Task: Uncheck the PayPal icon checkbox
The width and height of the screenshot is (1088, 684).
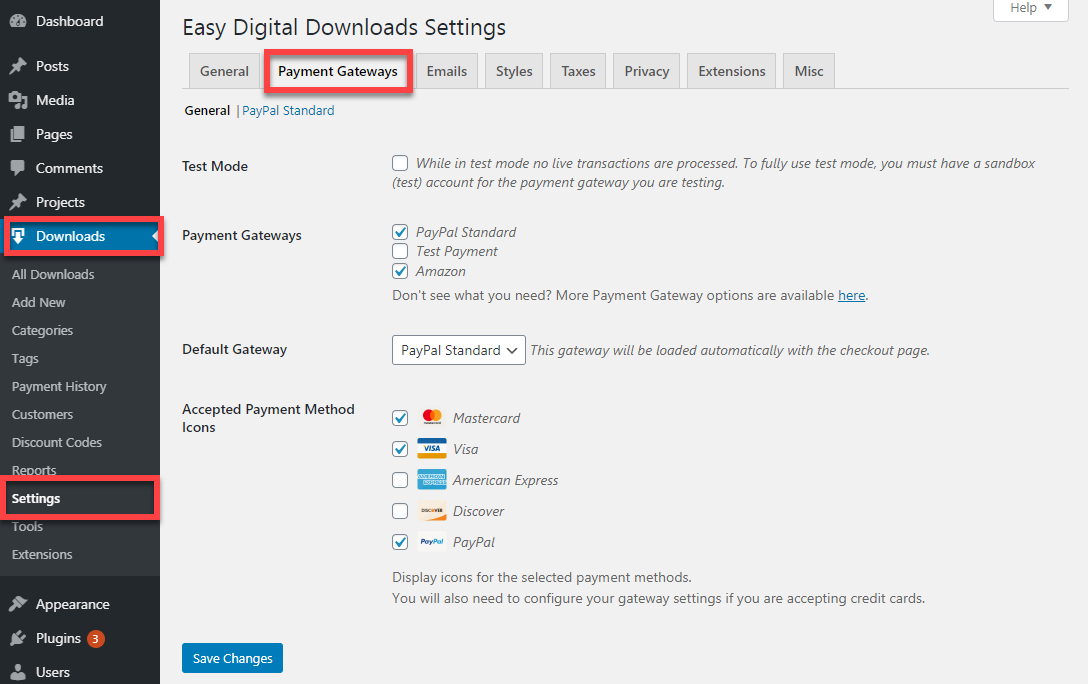Action: coord(400,542)
